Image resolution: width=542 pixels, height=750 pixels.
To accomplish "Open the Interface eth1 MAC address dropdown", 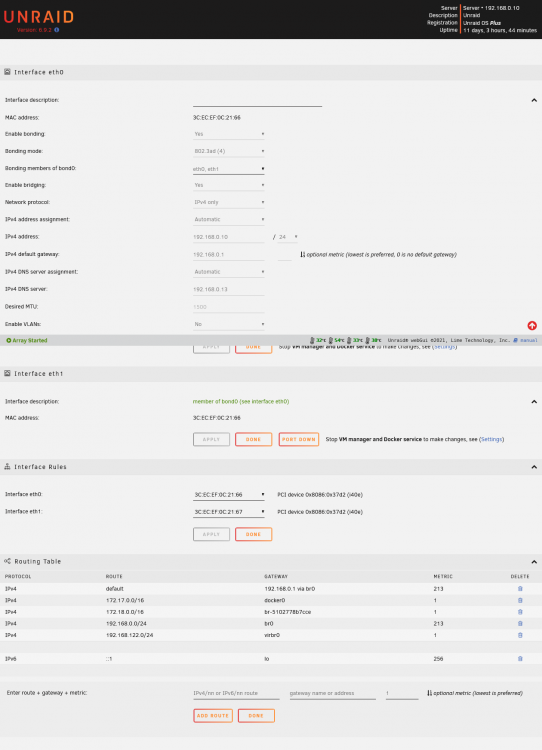I will (229, 512).
